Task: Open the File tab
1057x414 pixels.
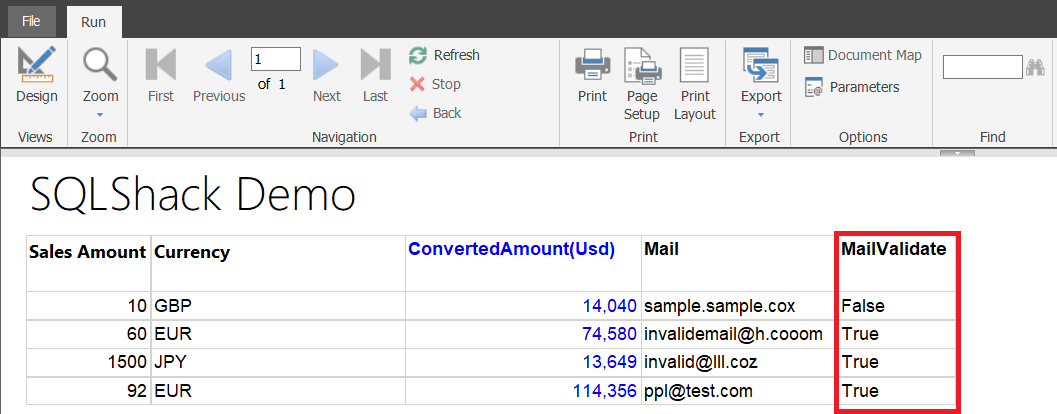Action: tap(31, 19)
